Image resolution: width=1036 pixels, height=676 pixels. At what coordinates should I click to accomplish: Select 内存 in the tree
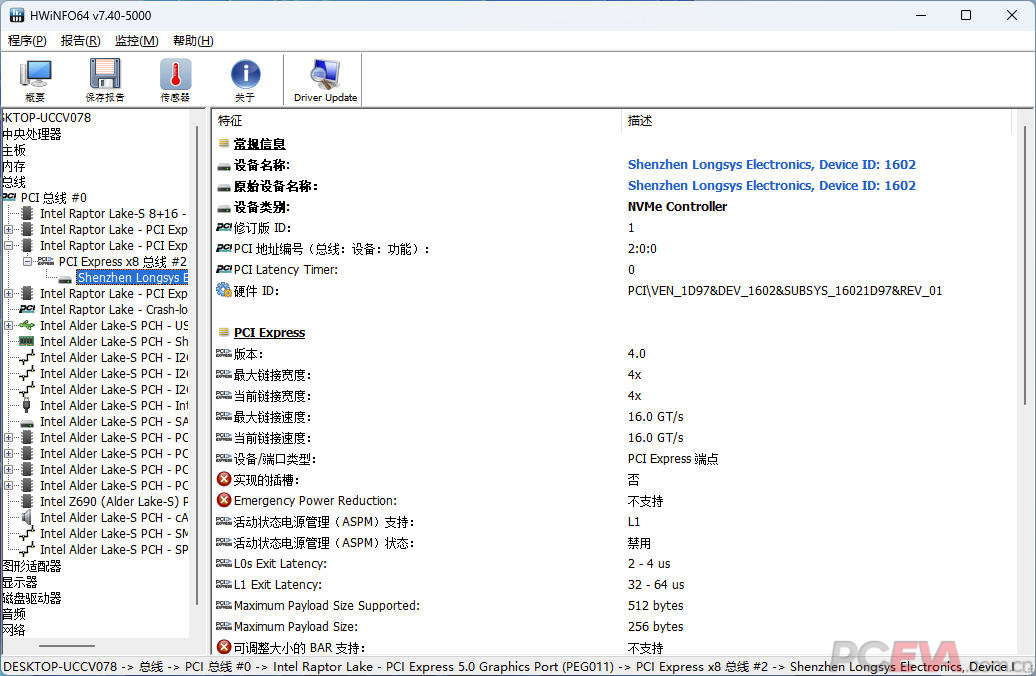[x=14, y=166]
